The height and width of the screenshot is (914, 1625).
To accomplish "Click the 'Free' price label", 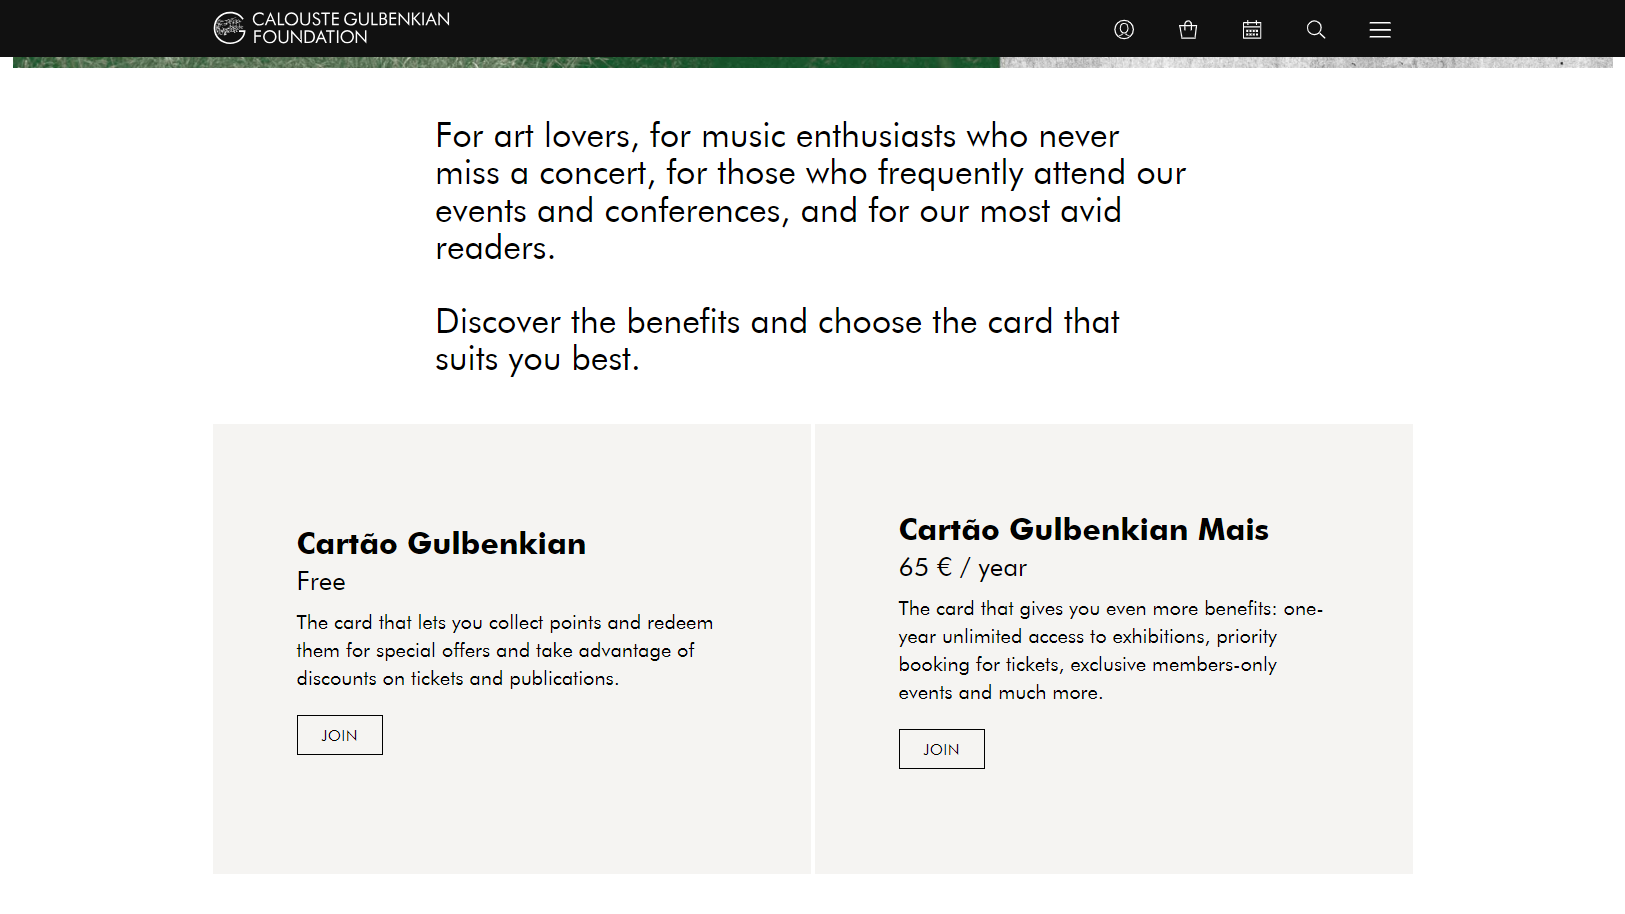I will click(321, 582).
